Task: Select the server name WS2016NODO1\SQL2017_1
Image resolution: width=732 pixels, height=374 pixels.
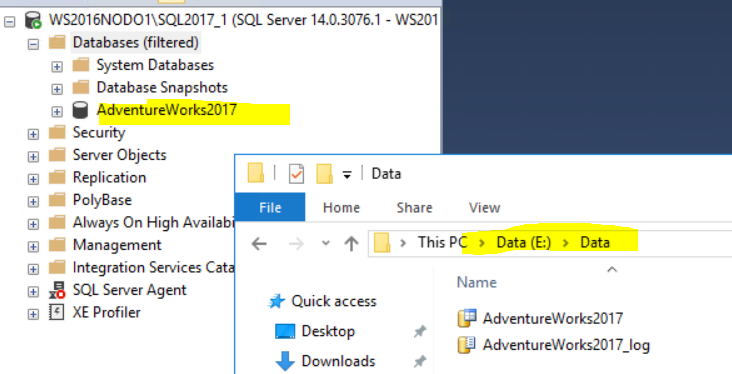Action: click(138, 20)
